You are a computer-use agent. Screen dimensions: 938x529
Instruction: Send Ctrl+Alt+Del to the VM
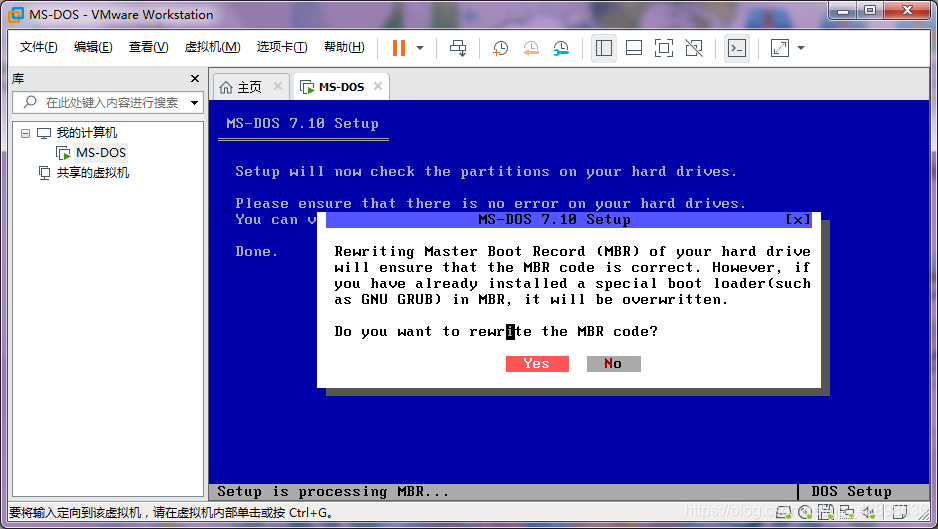coord(458,48)
